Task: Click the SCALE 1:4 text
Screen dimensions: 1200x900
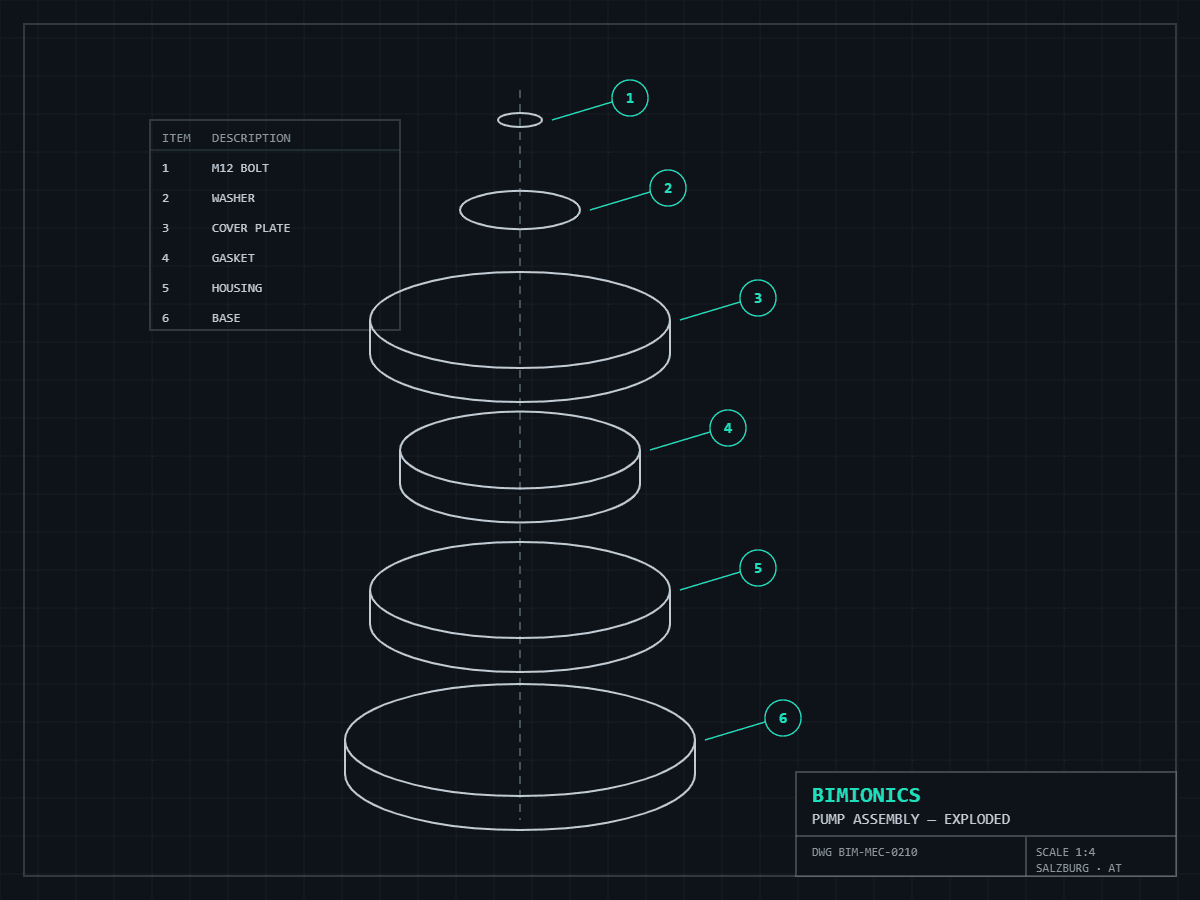Action: click(x=1065, y=853)
